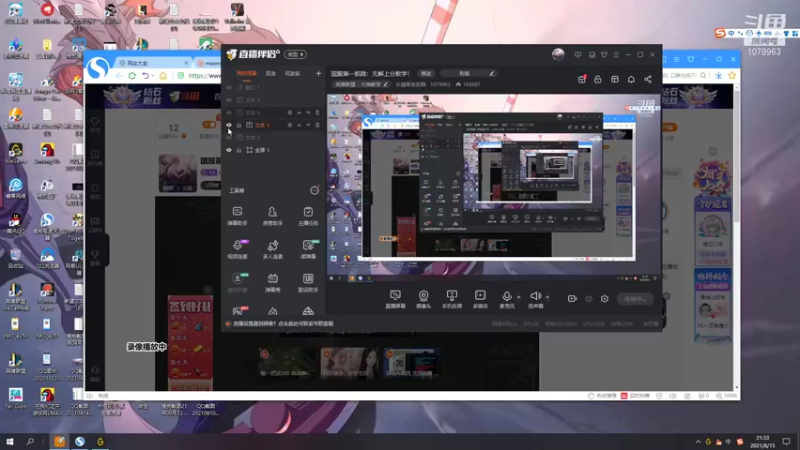Open the 弹幕秀 tool
The height and width of the screenshot is (450, 800).
pos(272,282)
